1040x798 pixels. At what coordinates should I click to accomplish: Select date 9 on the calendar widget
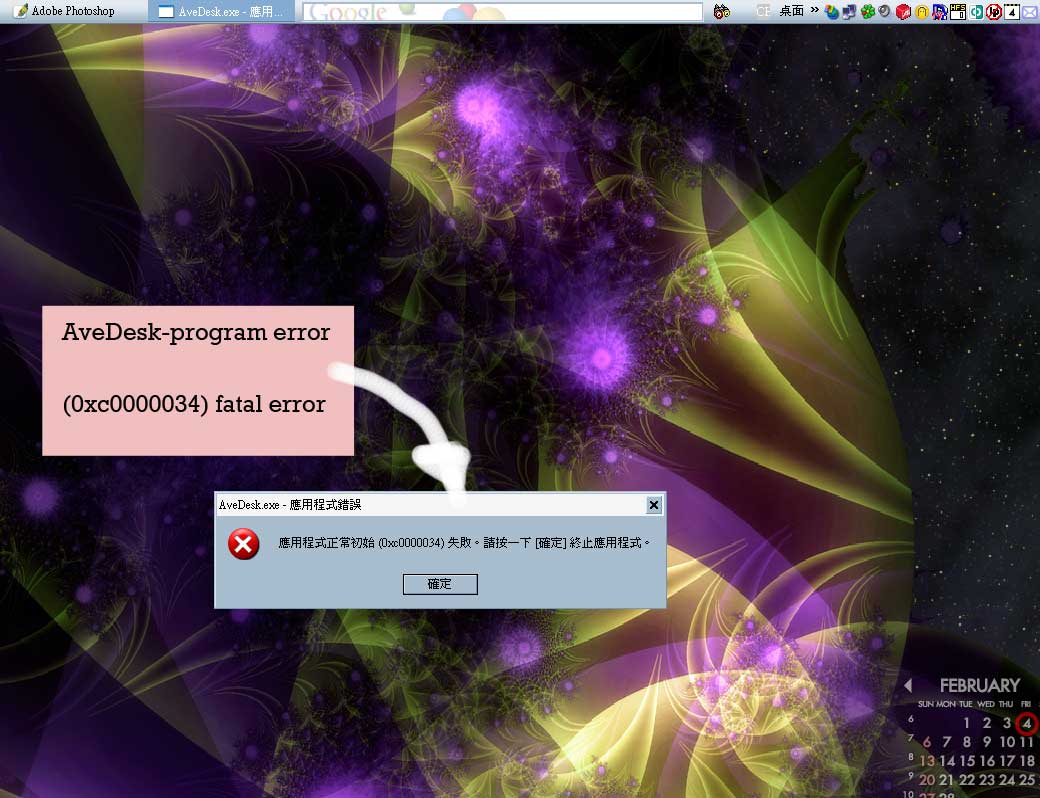tap(987, 742)
